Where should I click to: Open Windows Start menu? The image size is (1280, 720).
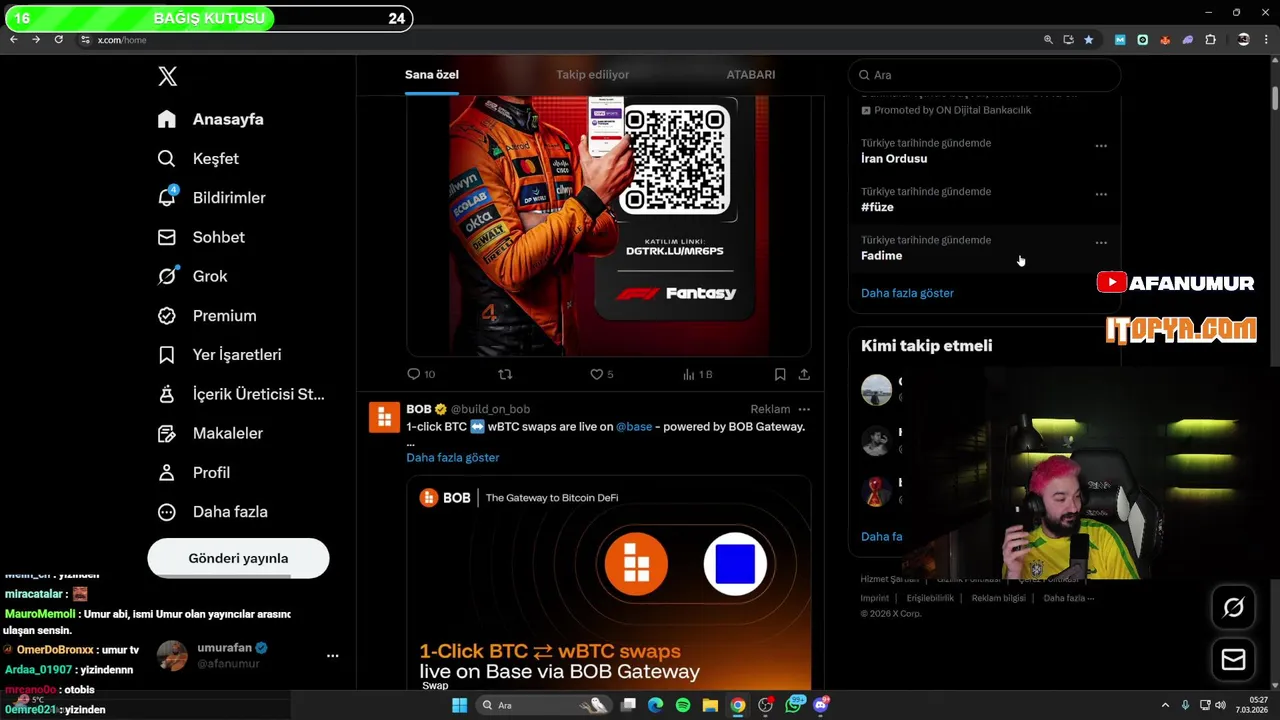tap(459, 705)
